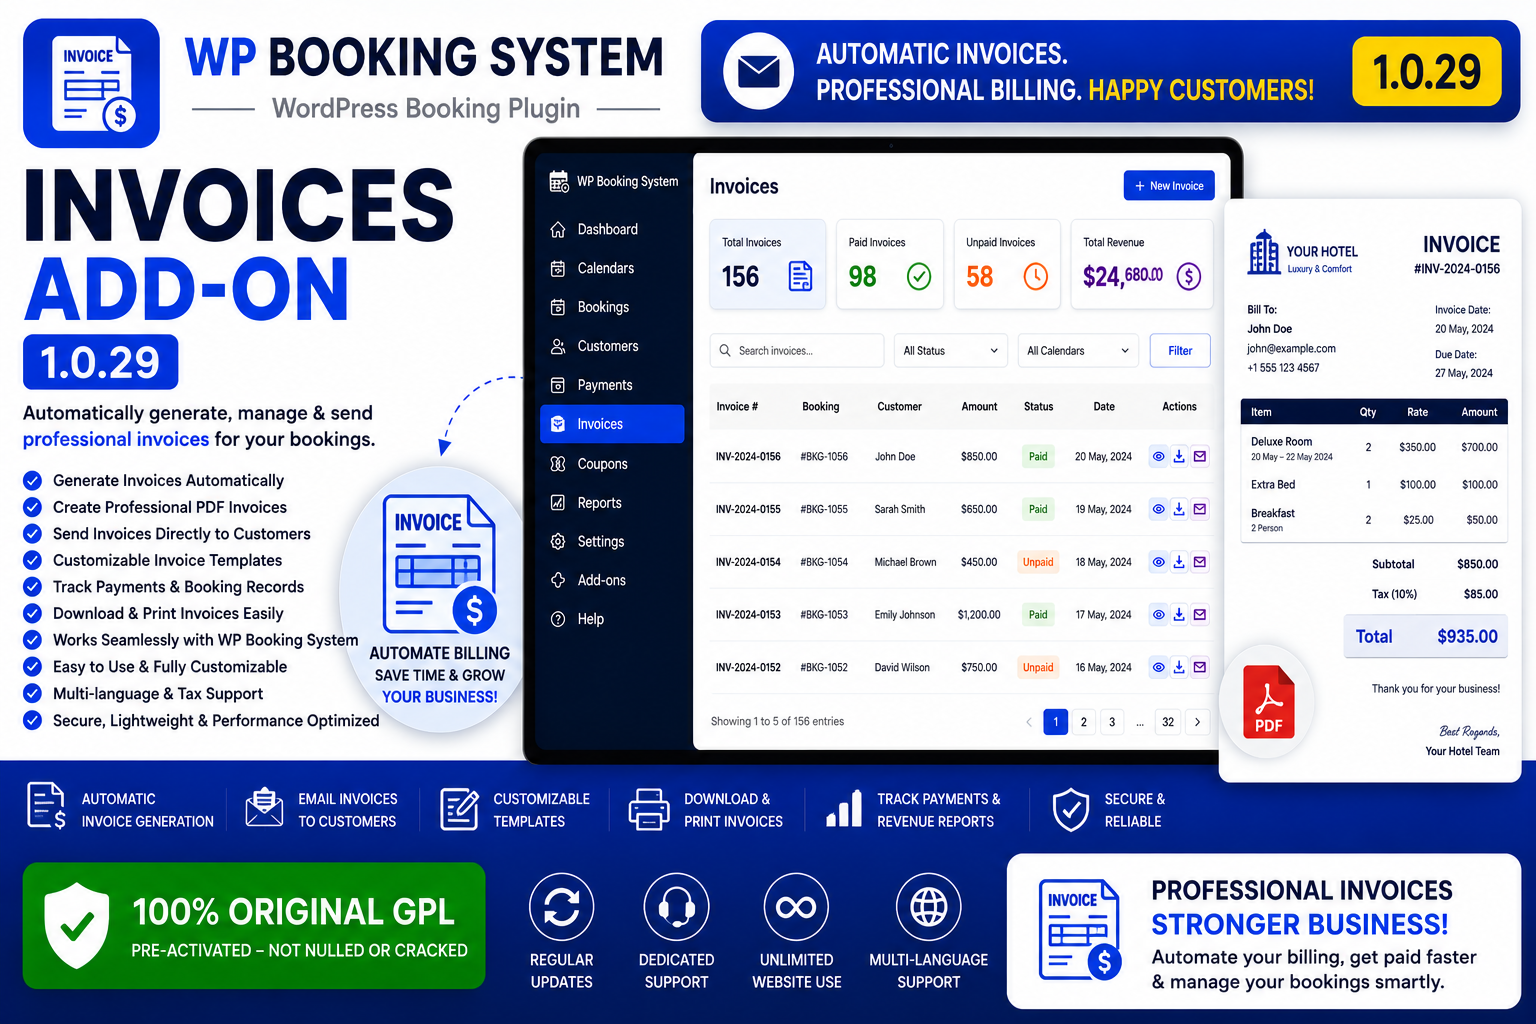Jump to pagination page 32
1536x1024 pixels.
coord(1168,722)
